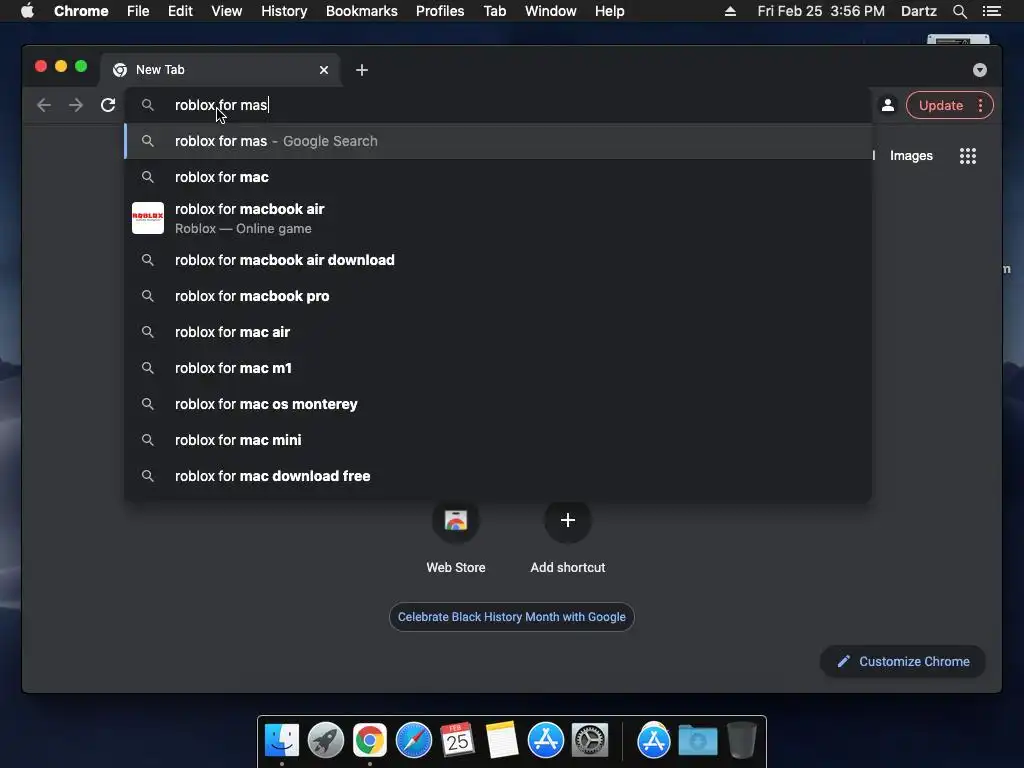The image size is (1024, 768).
Task: Select 'roblox for macbook air' suggestion
Action: tap(498, 218)
